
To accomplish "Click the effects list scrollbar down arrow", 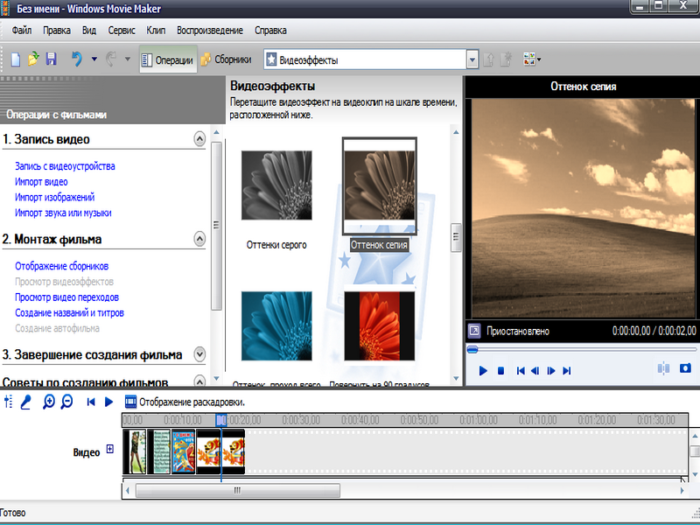I will 456,378.
